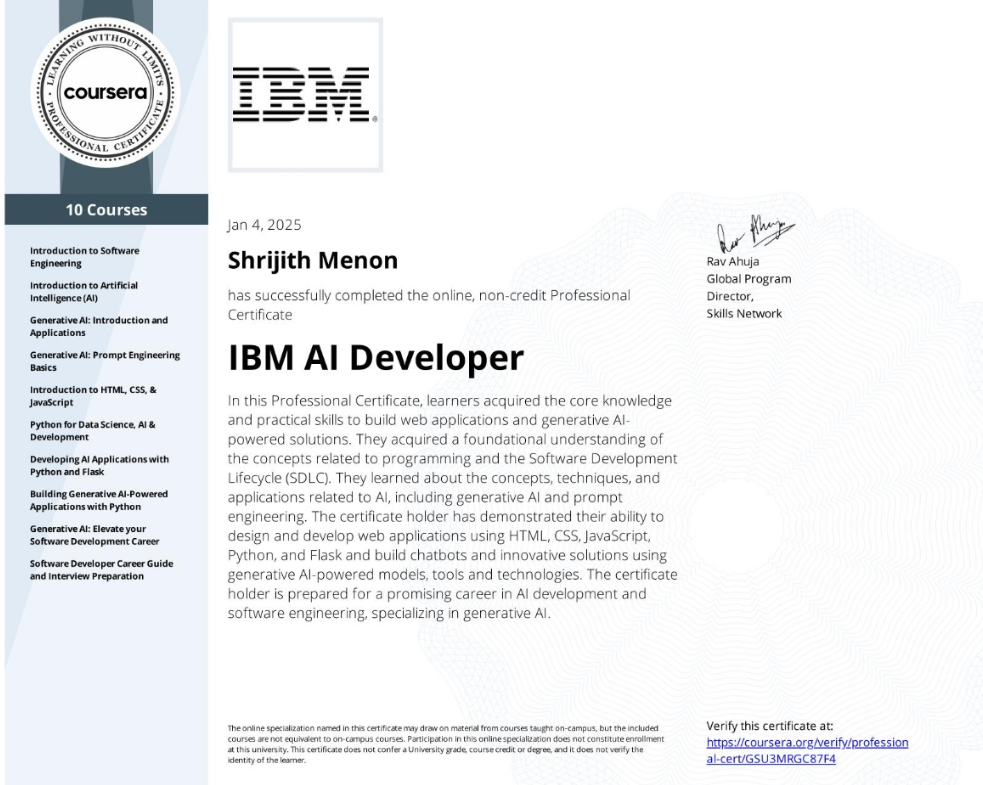Select "Python for Data Science, AI & Development"
983x785 pixels.
pos(93,431)
